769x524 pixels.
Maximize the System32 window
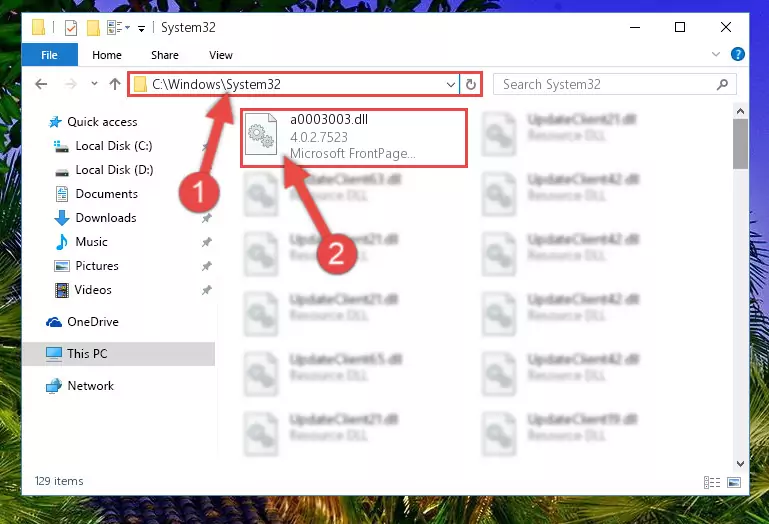(680, 27)
